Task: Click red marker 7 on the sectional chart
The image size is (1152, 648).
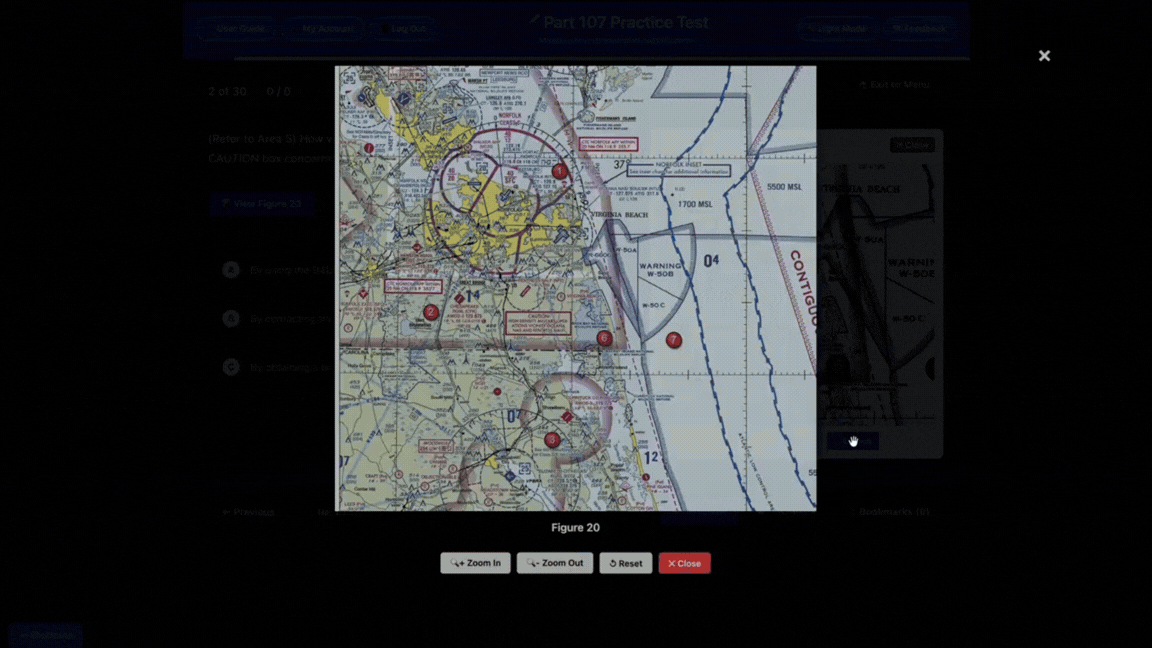Action: click(673, 340)
